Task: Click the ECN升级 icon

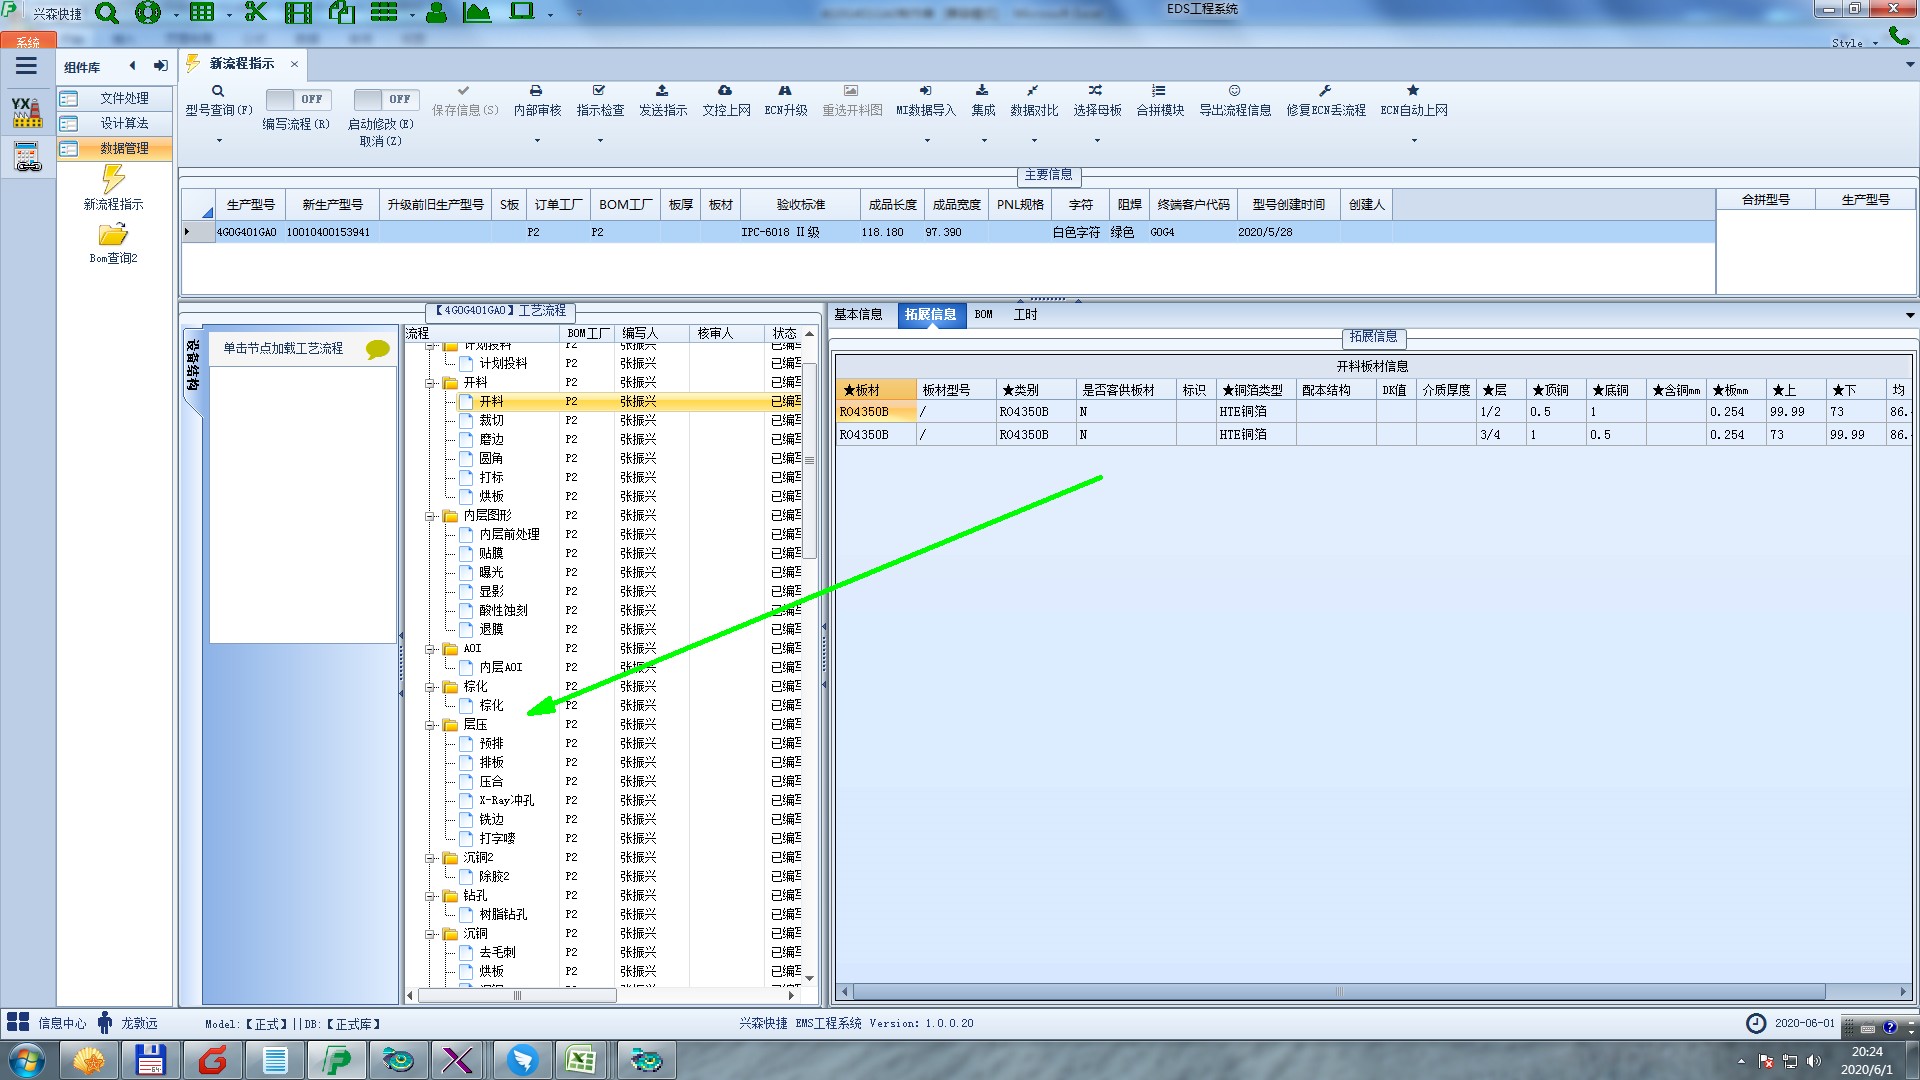Action: point(785,91)
